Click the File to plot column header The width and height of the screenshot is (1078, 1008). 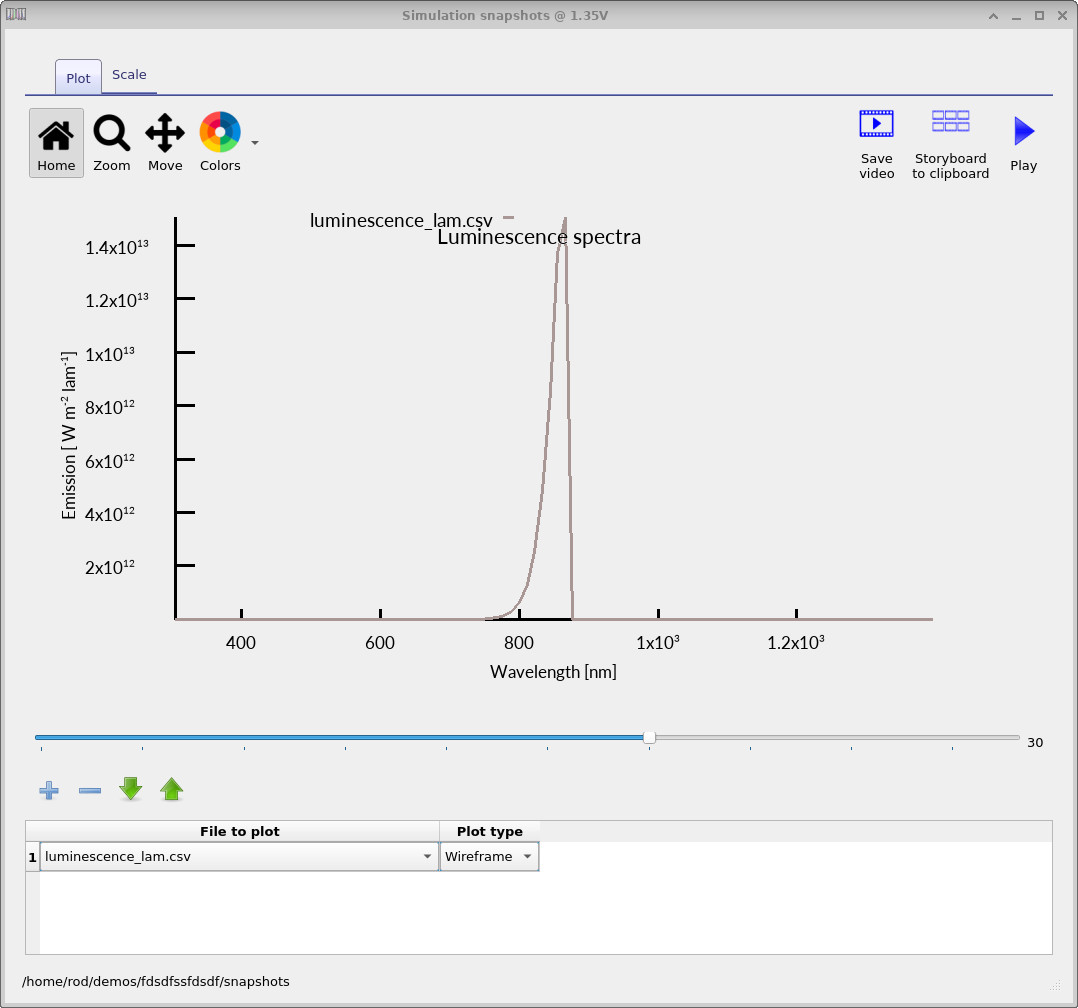pyautogui.click(x=239, y=831)
